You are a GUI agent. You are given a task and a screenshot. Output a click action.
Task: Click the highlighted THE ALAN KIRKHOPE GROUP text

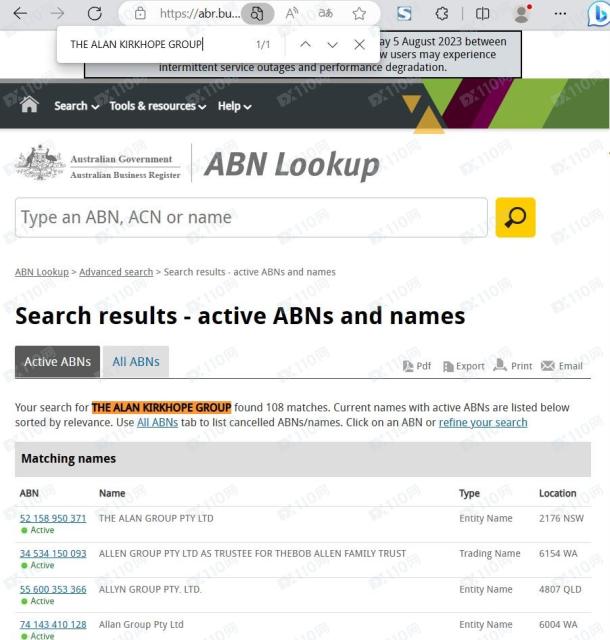point(162,407)
